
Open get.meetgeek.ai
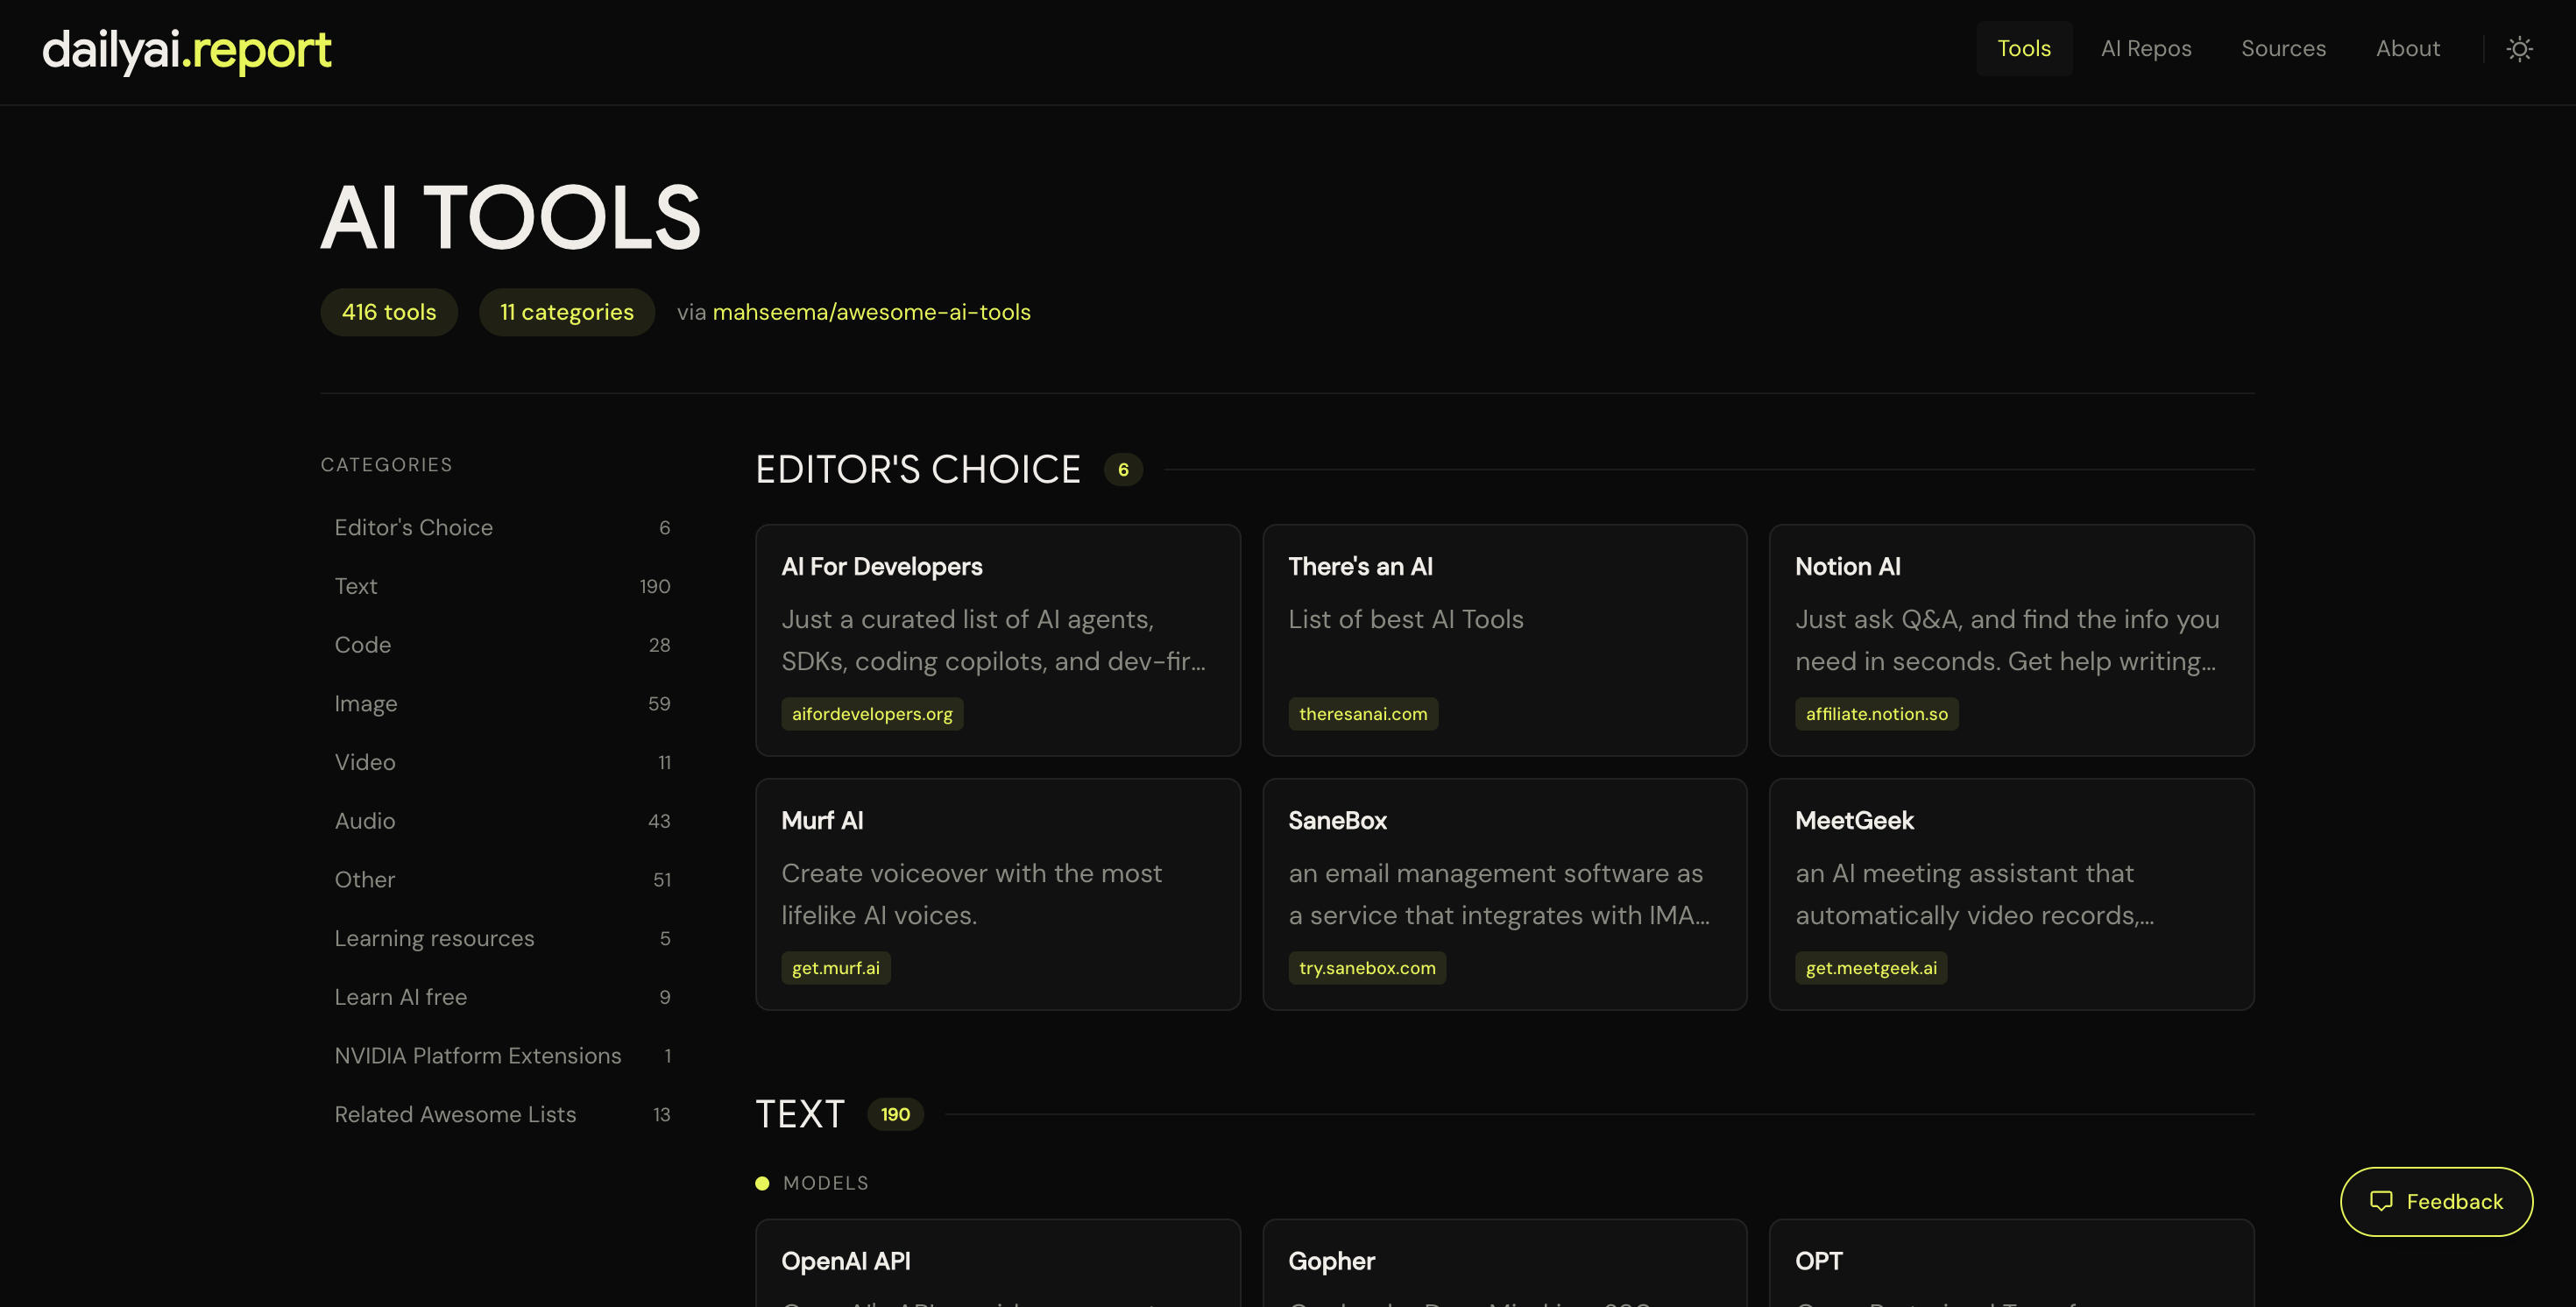(1870, 967)
